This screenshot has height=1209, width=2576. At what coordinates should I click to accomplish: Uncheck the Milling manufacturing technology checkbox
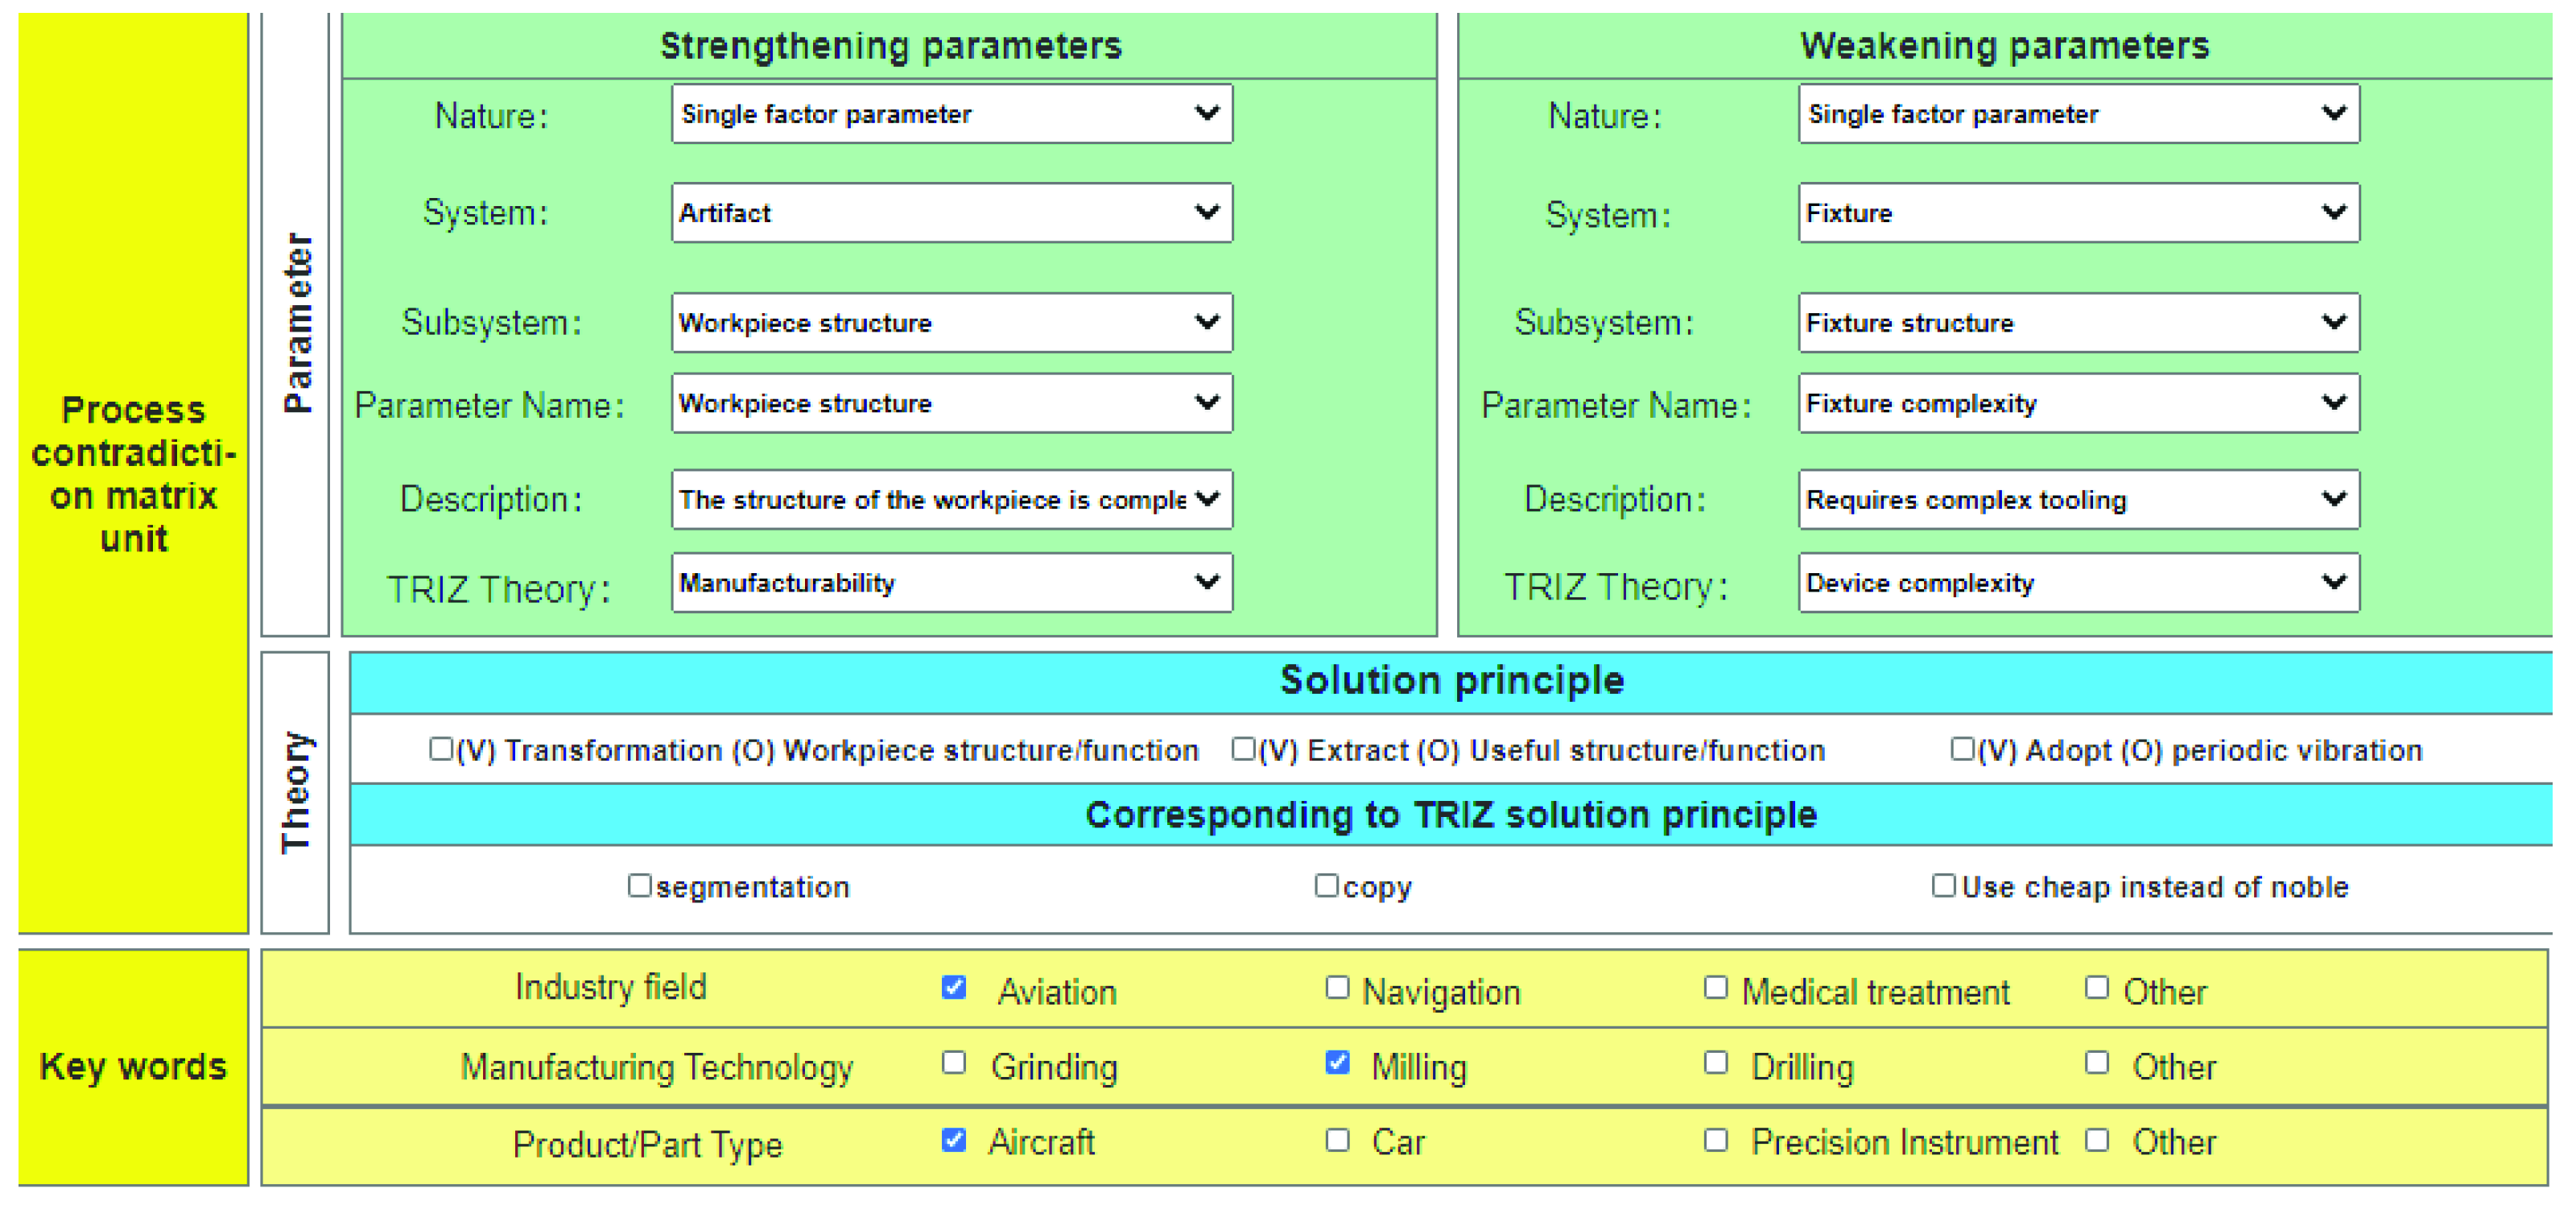point(1337,1062)
